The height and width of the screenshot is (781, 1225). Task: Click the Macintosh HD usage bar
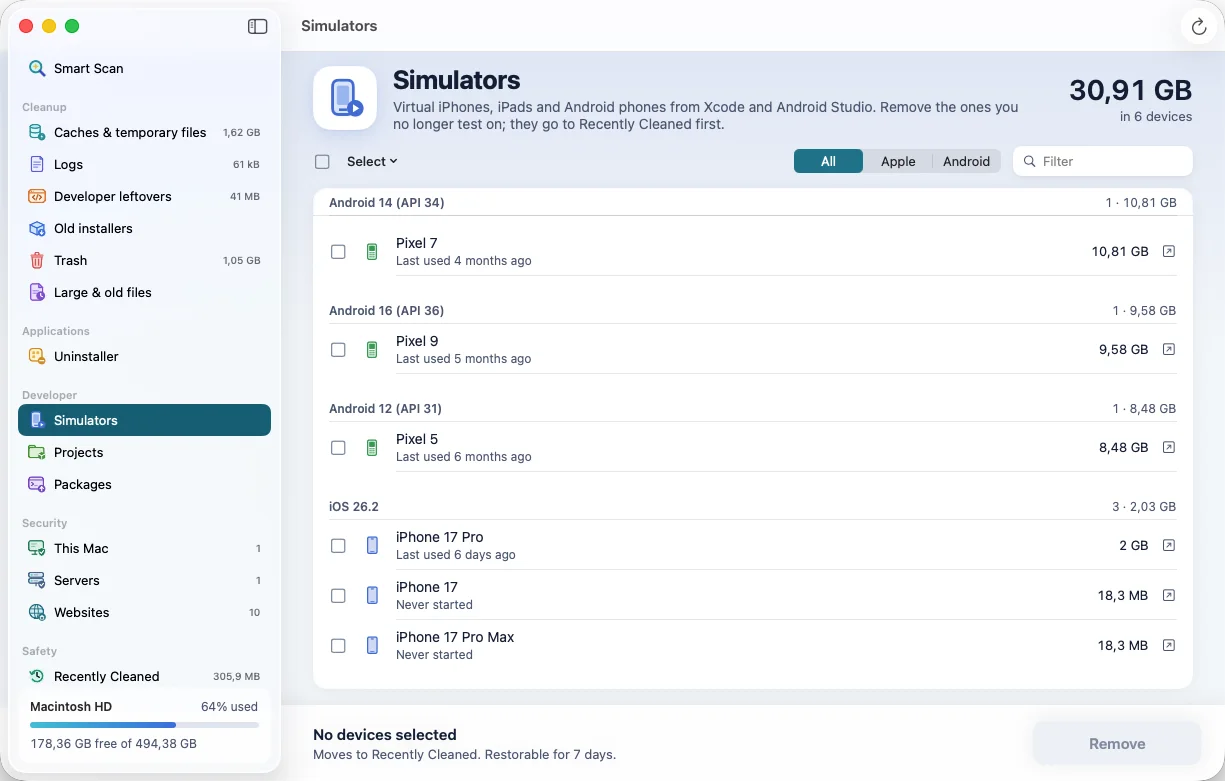click(x=144, y=725)
